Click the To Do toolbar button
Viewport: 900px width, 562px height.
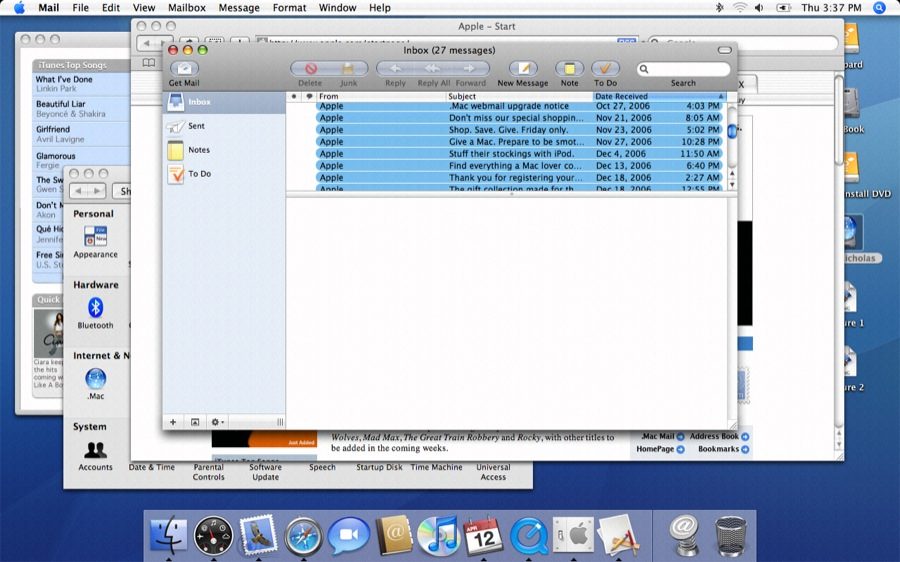606,68
